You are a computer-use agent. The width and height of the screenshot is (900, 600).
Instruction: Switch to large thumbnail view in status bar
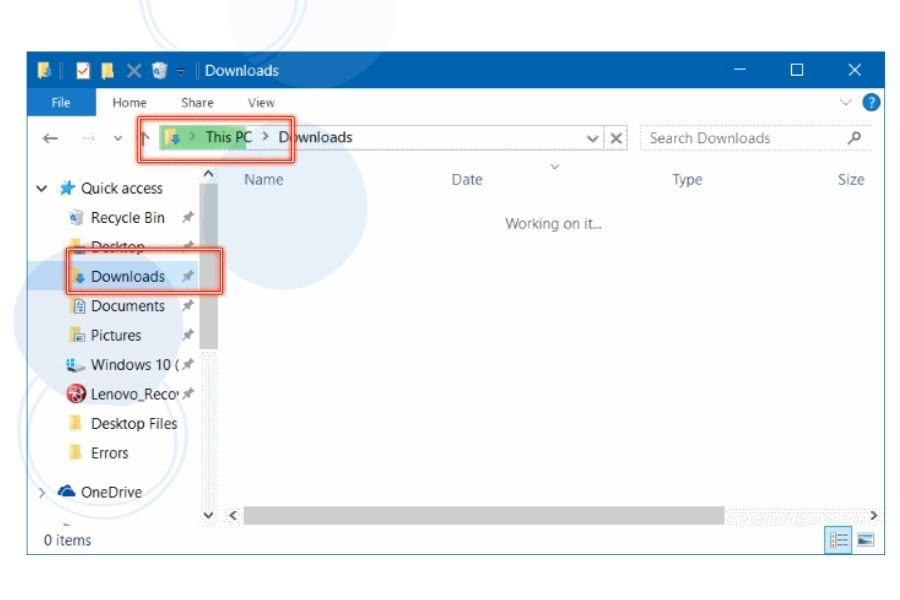pyautogui.click(x=866, y=540)
